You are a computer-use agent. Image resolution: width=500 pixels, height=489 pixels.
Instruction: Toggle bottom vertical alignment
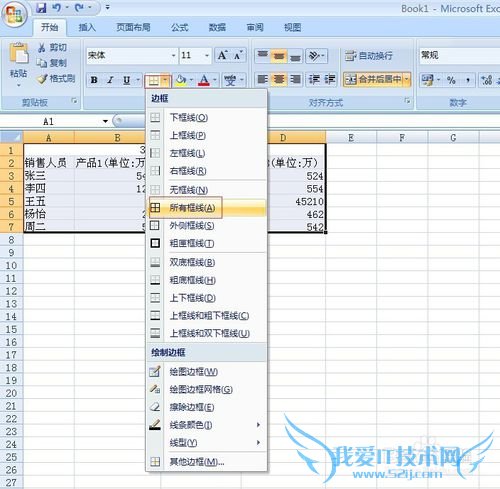click(x=295, y=56)
